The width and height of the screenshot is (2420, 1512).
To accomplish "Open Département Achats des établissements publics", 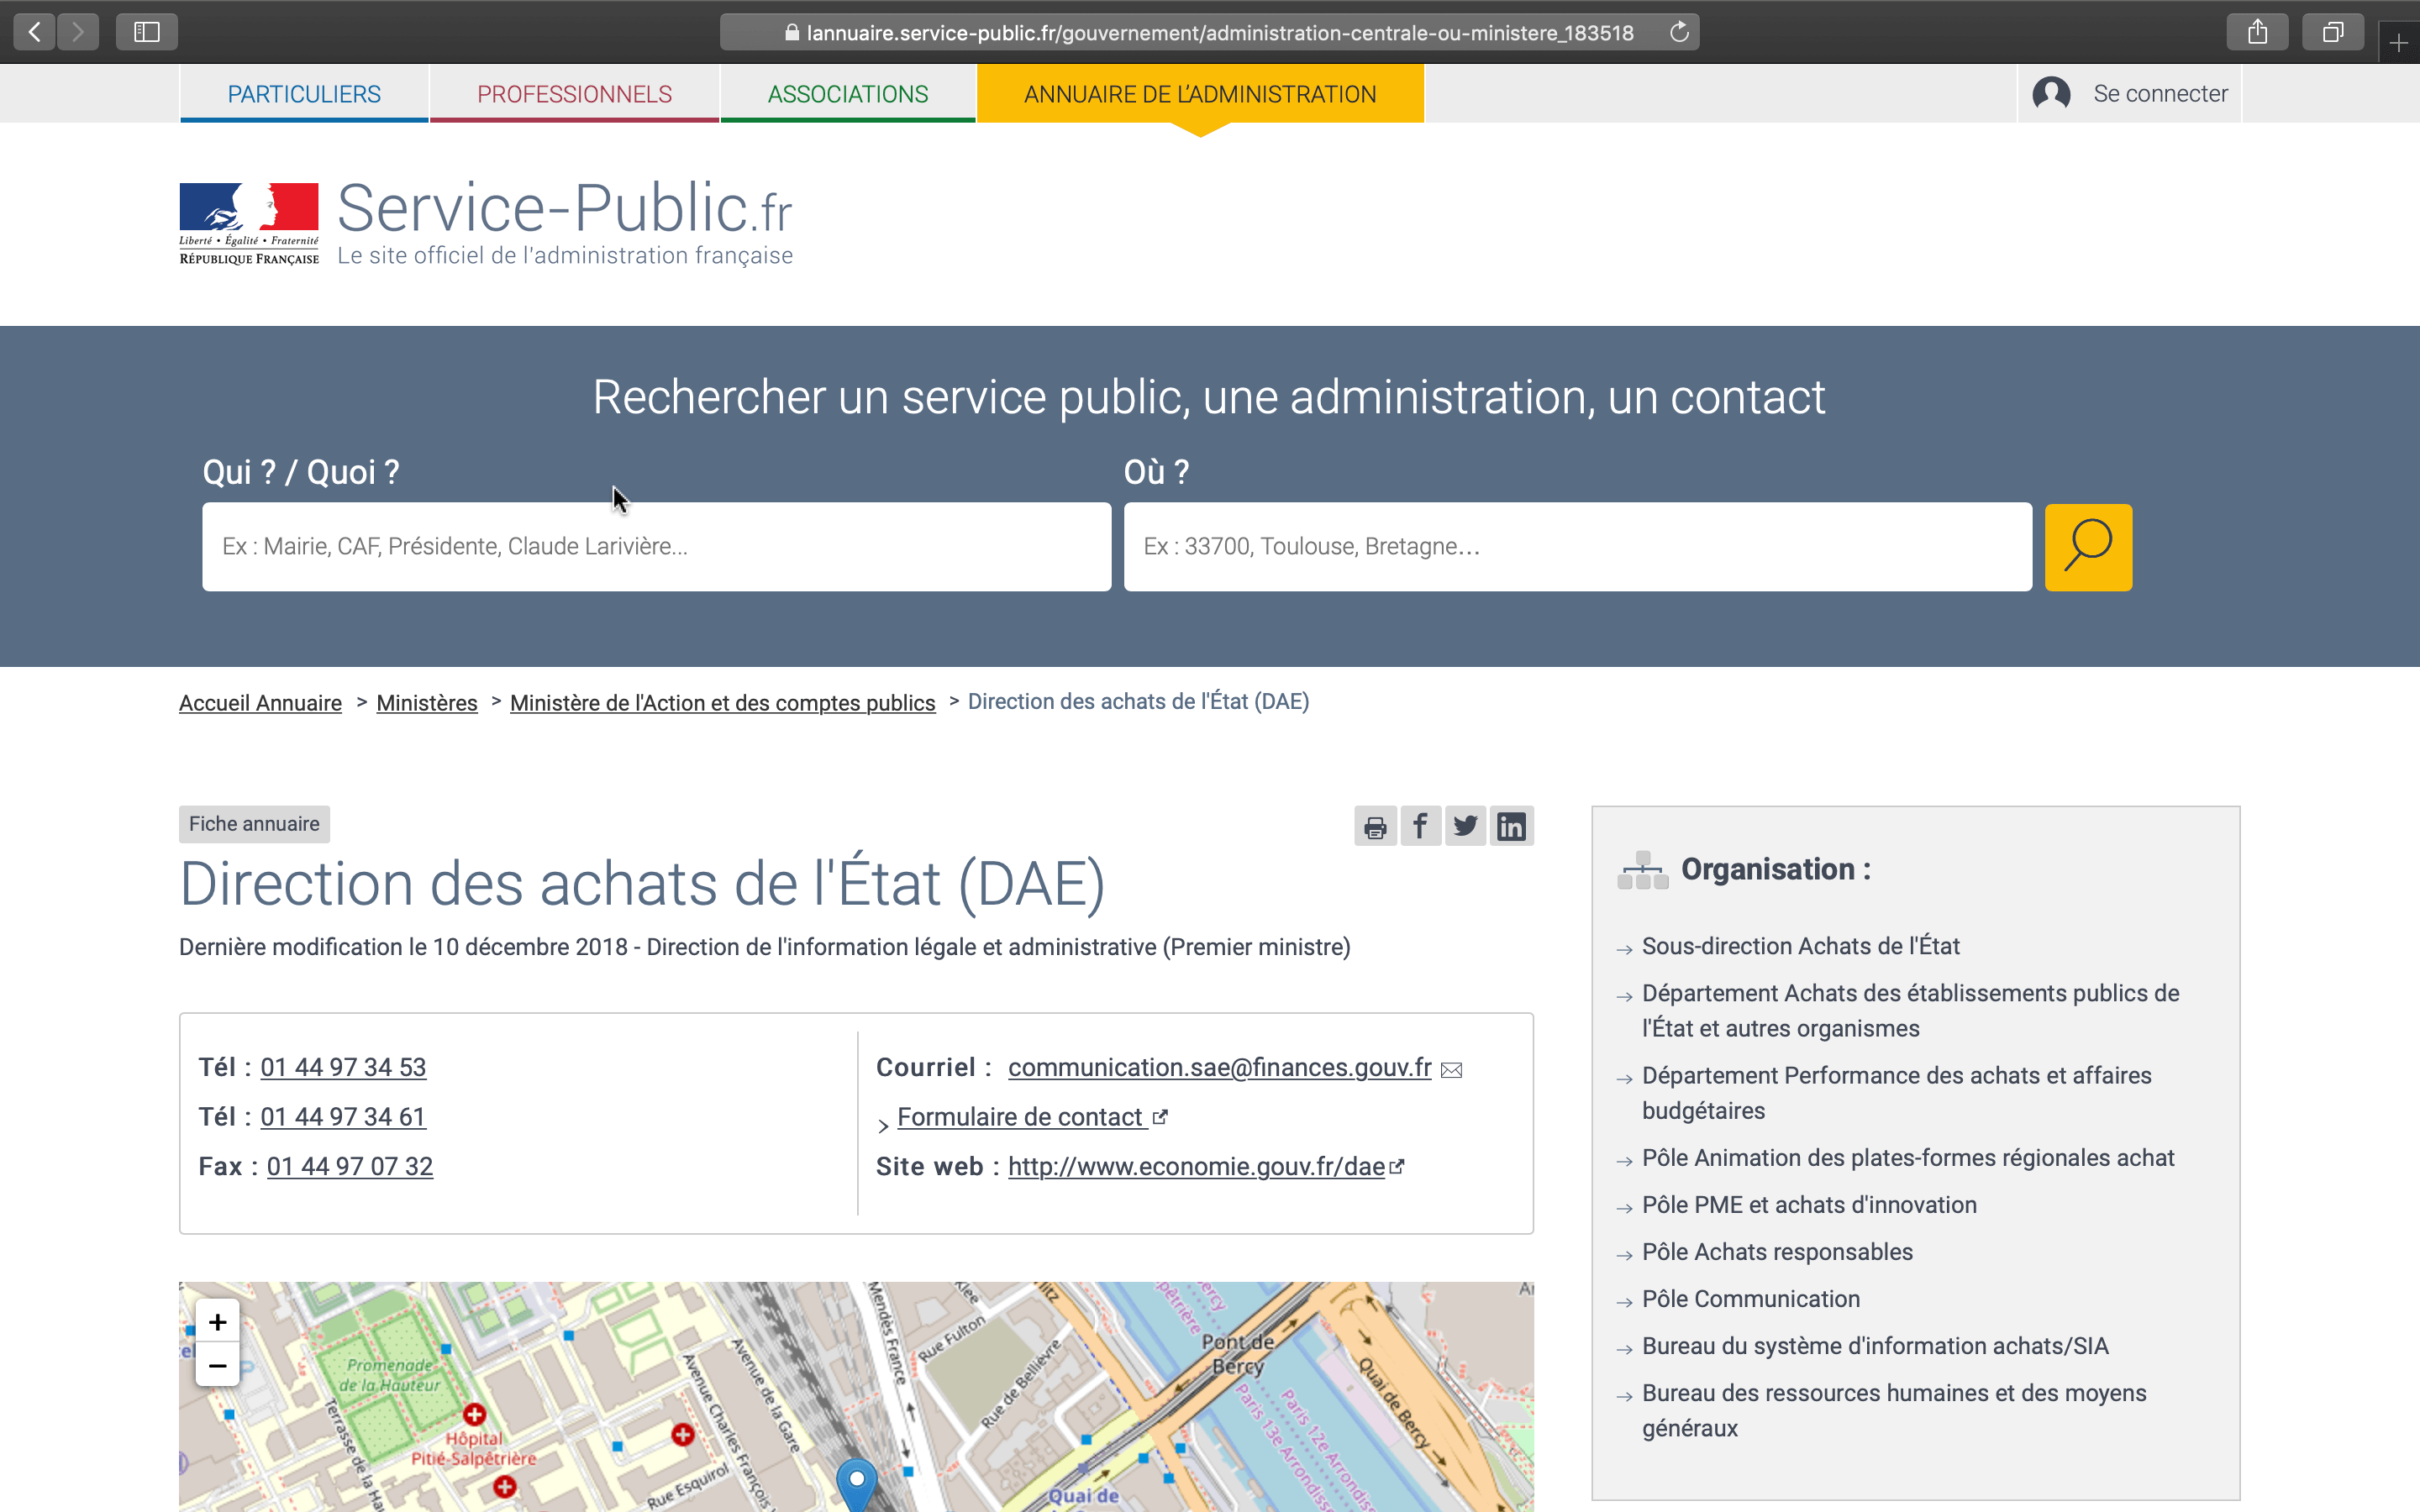I will click(x=1910, y=1011).
